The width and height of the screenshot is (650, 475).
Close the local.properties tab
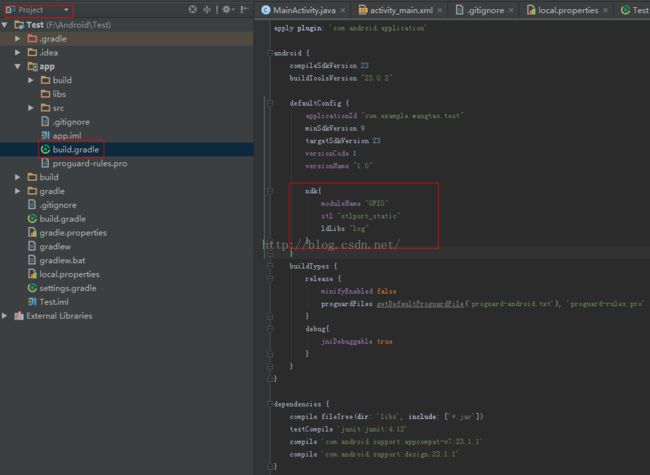[605, 10]
